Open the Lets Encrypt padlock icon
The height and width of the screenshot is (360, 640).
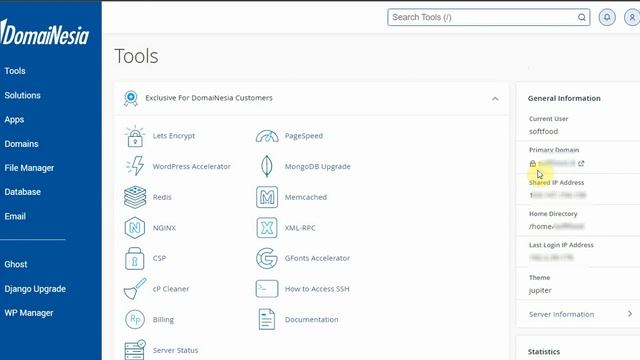(135, 136)
